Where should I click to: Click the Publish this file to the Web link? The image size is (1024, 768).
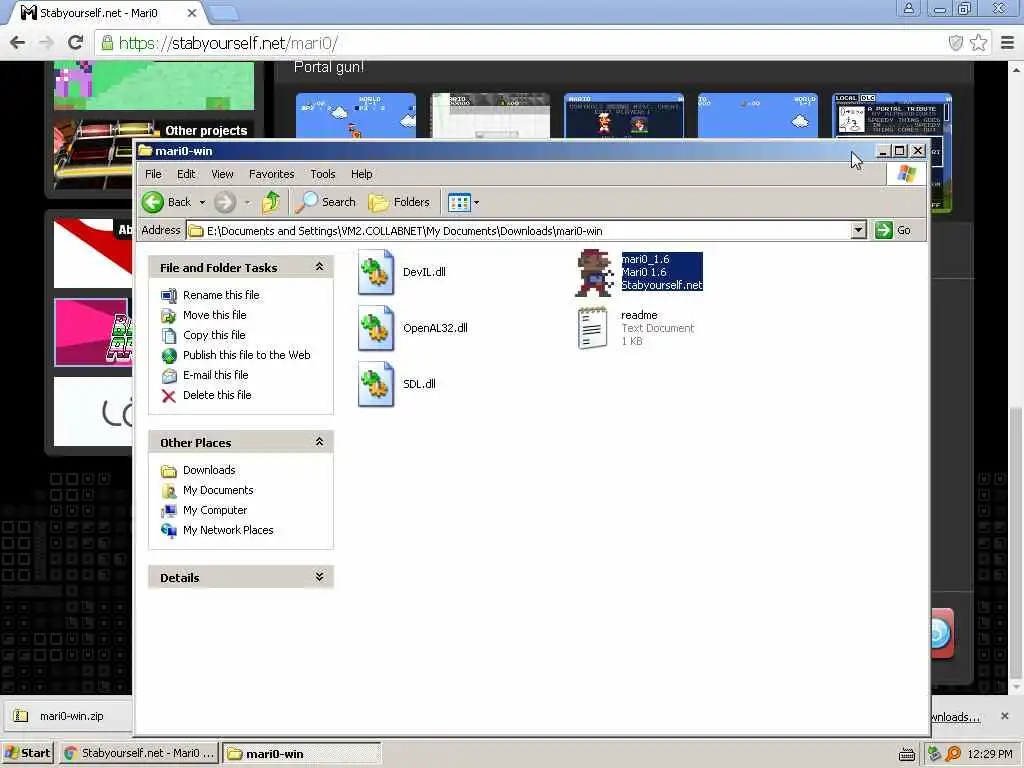[246, 355]
